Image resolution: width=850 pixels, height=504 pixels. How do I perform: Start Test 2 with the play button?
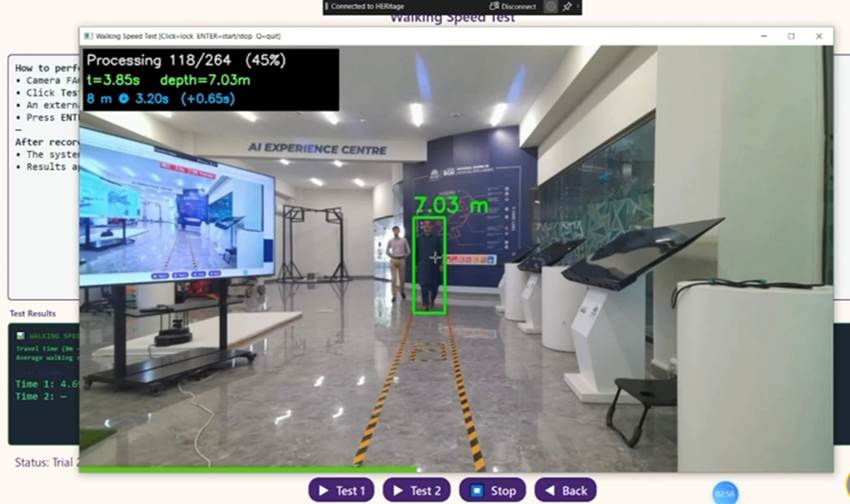(417, 490)
